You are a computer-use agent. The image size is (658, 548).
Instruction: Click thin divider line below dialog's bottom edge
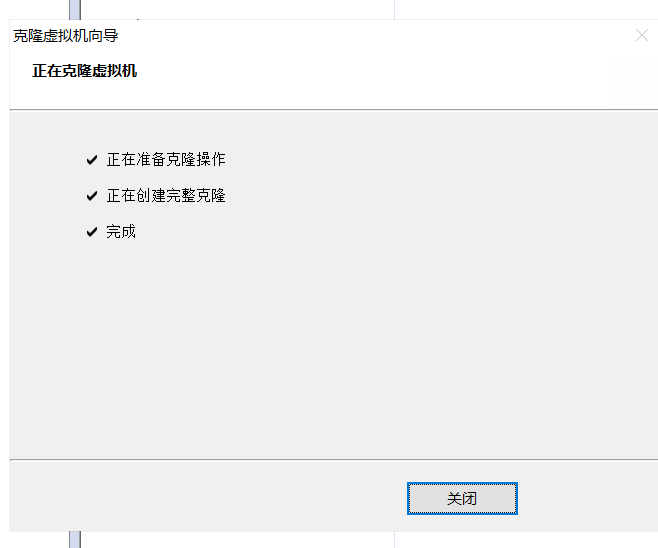pos(394,540)
